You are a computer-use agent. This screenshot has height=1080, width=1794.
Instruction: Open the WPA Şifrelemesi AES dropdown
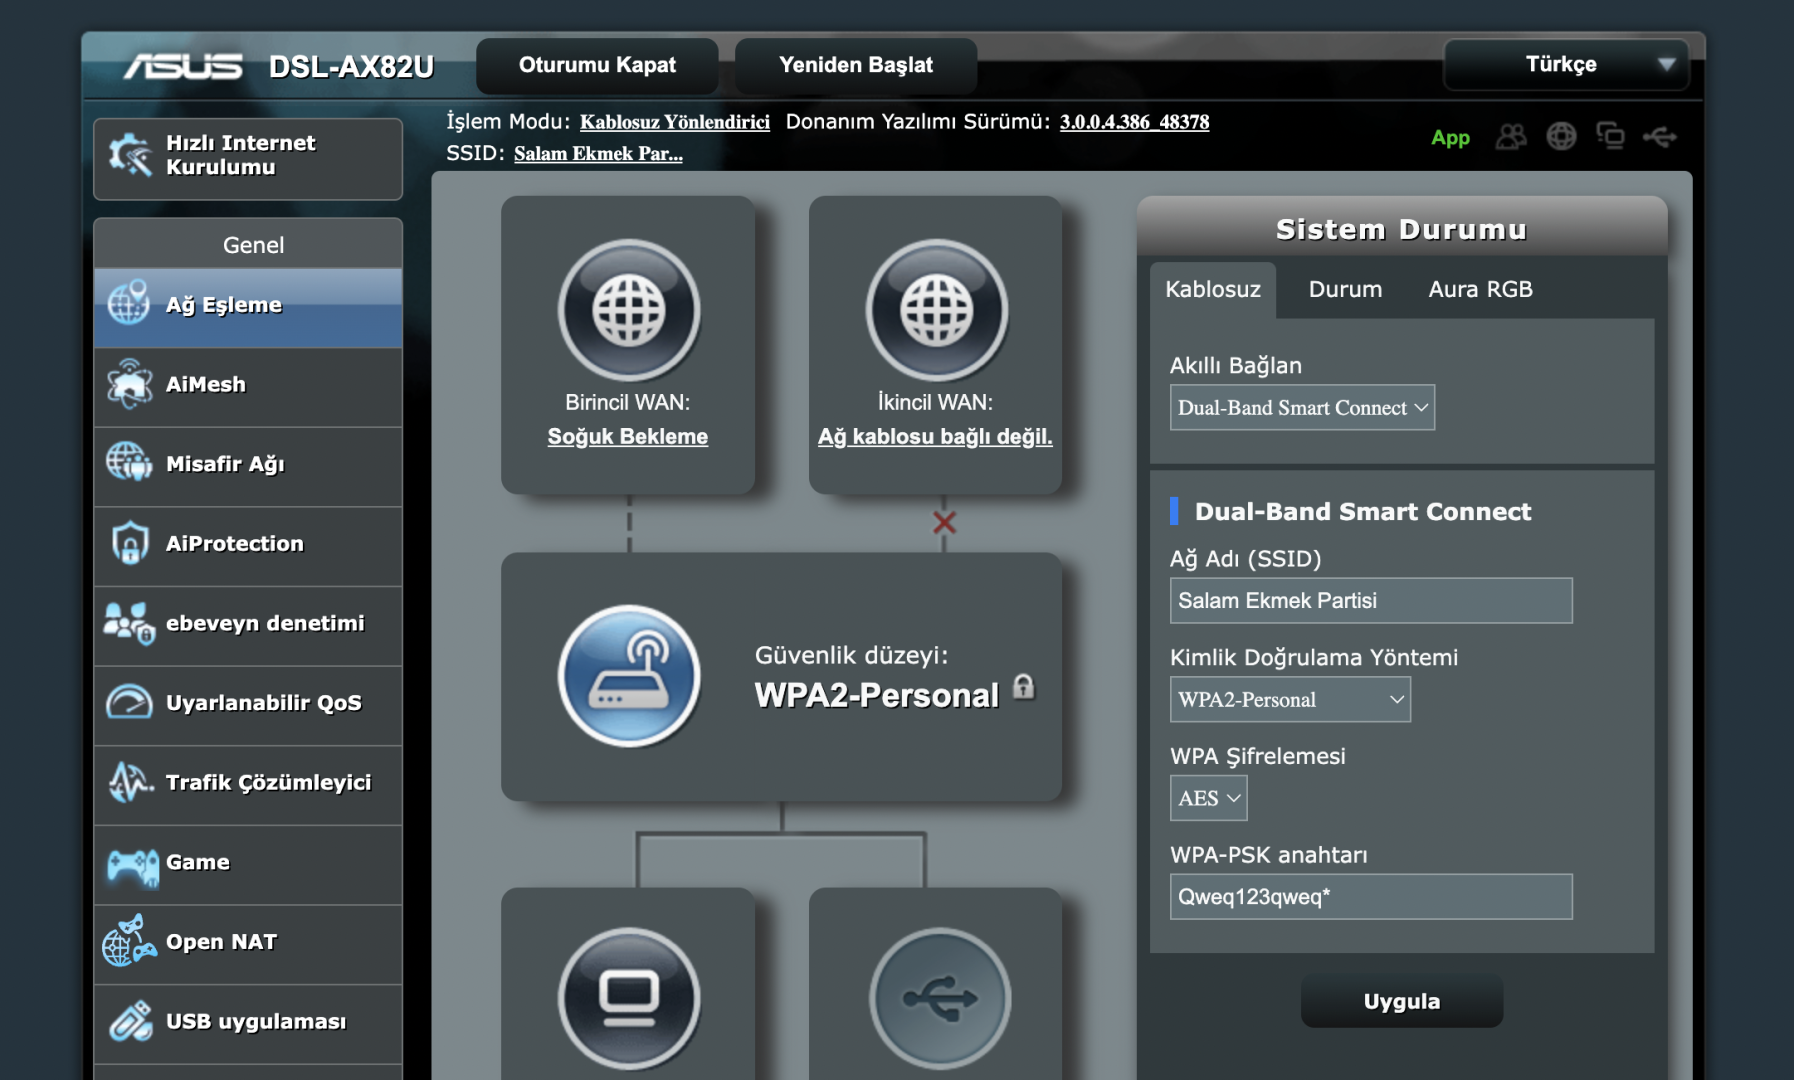point(1208,798)
